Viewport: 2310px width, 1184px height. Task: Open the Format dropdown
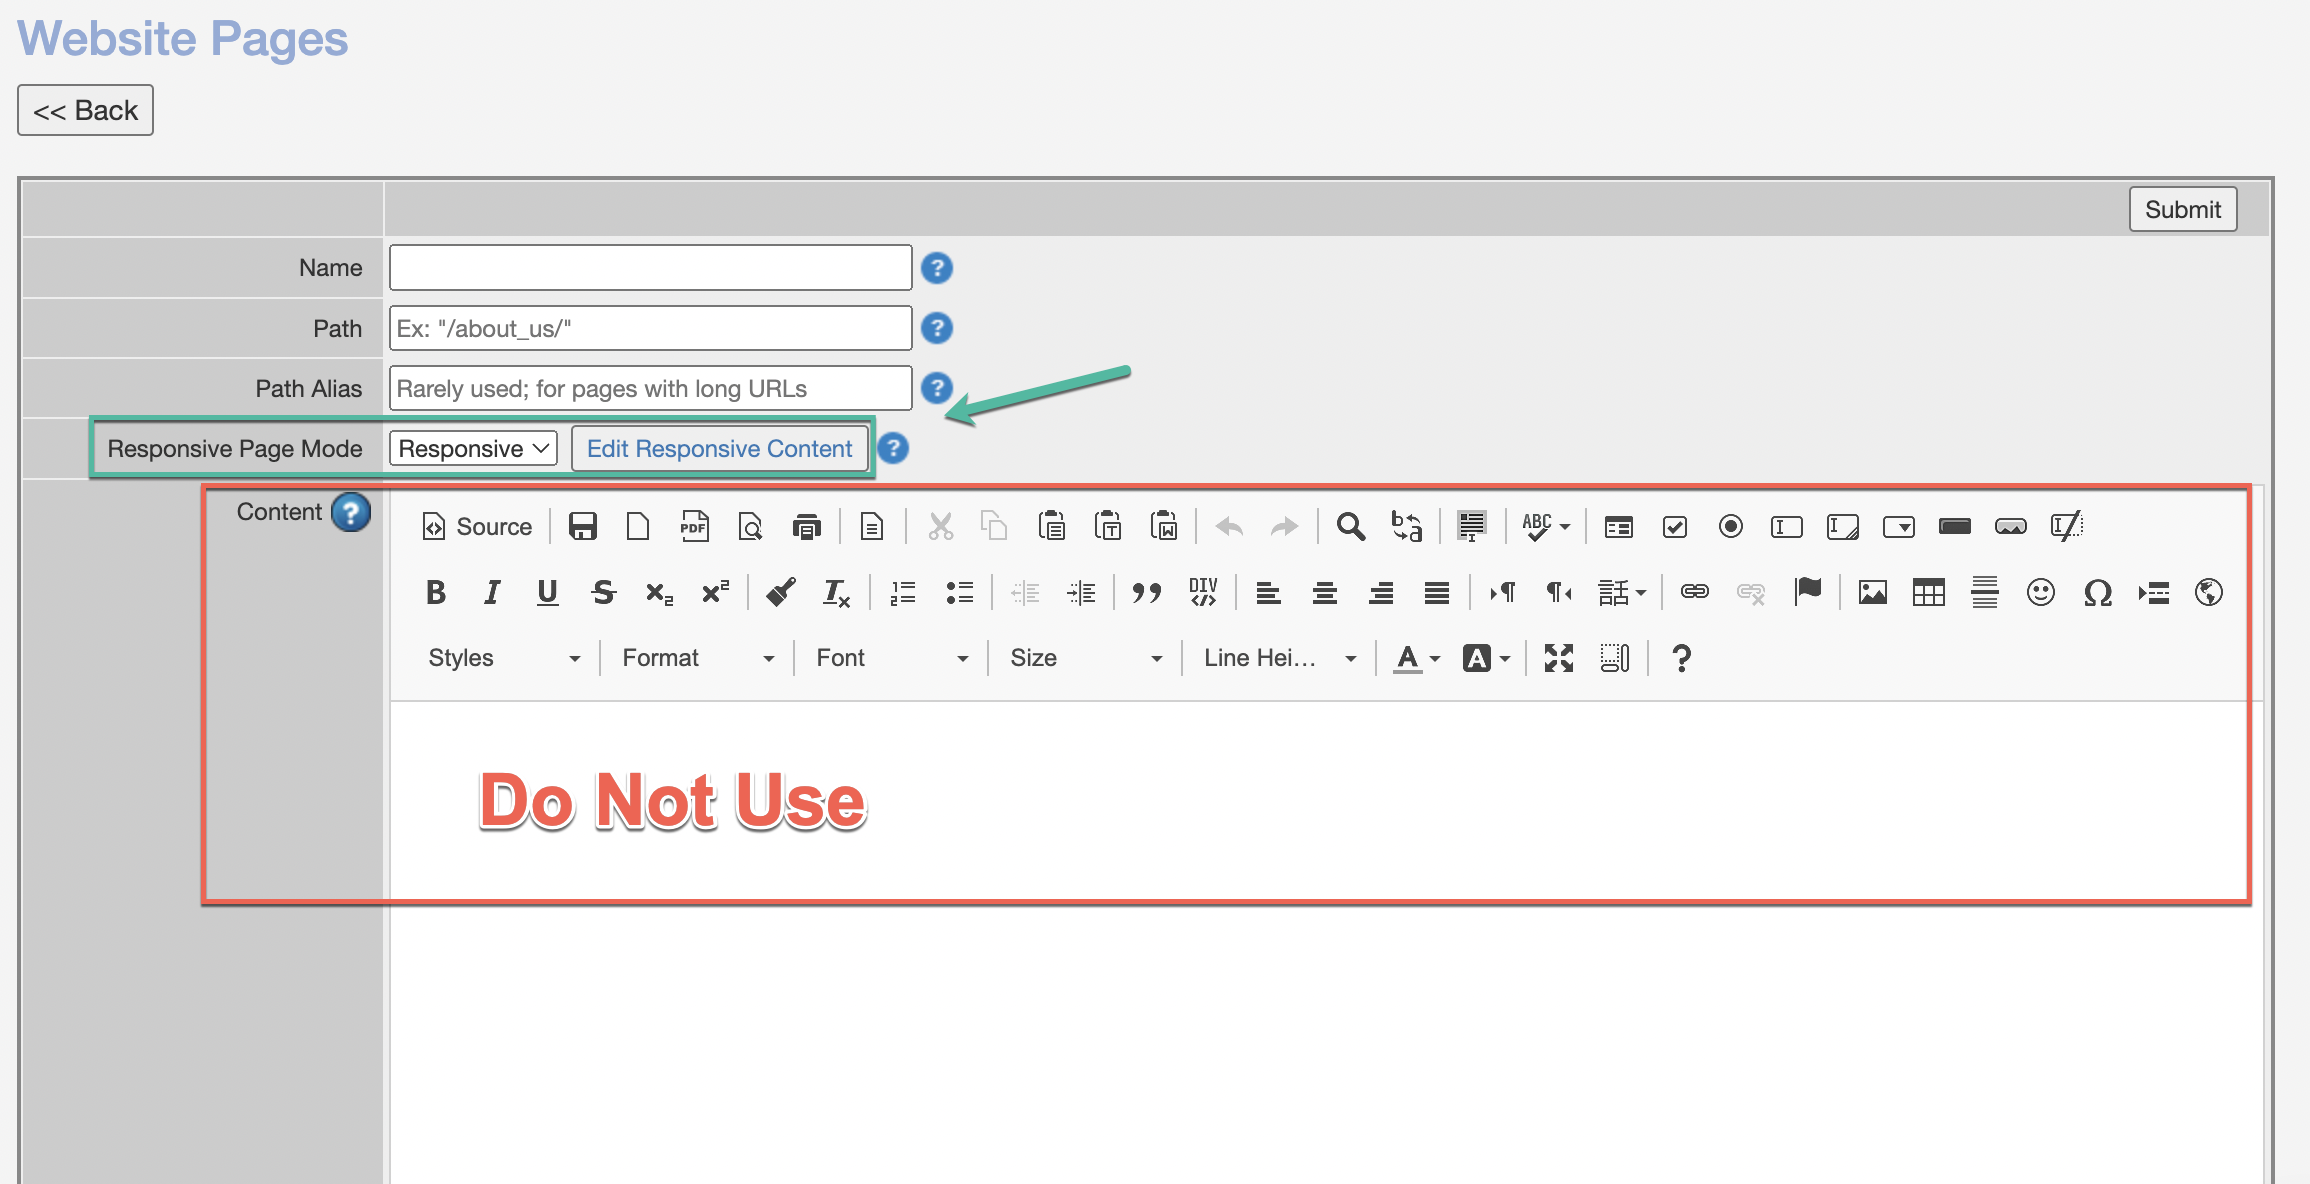697,658
